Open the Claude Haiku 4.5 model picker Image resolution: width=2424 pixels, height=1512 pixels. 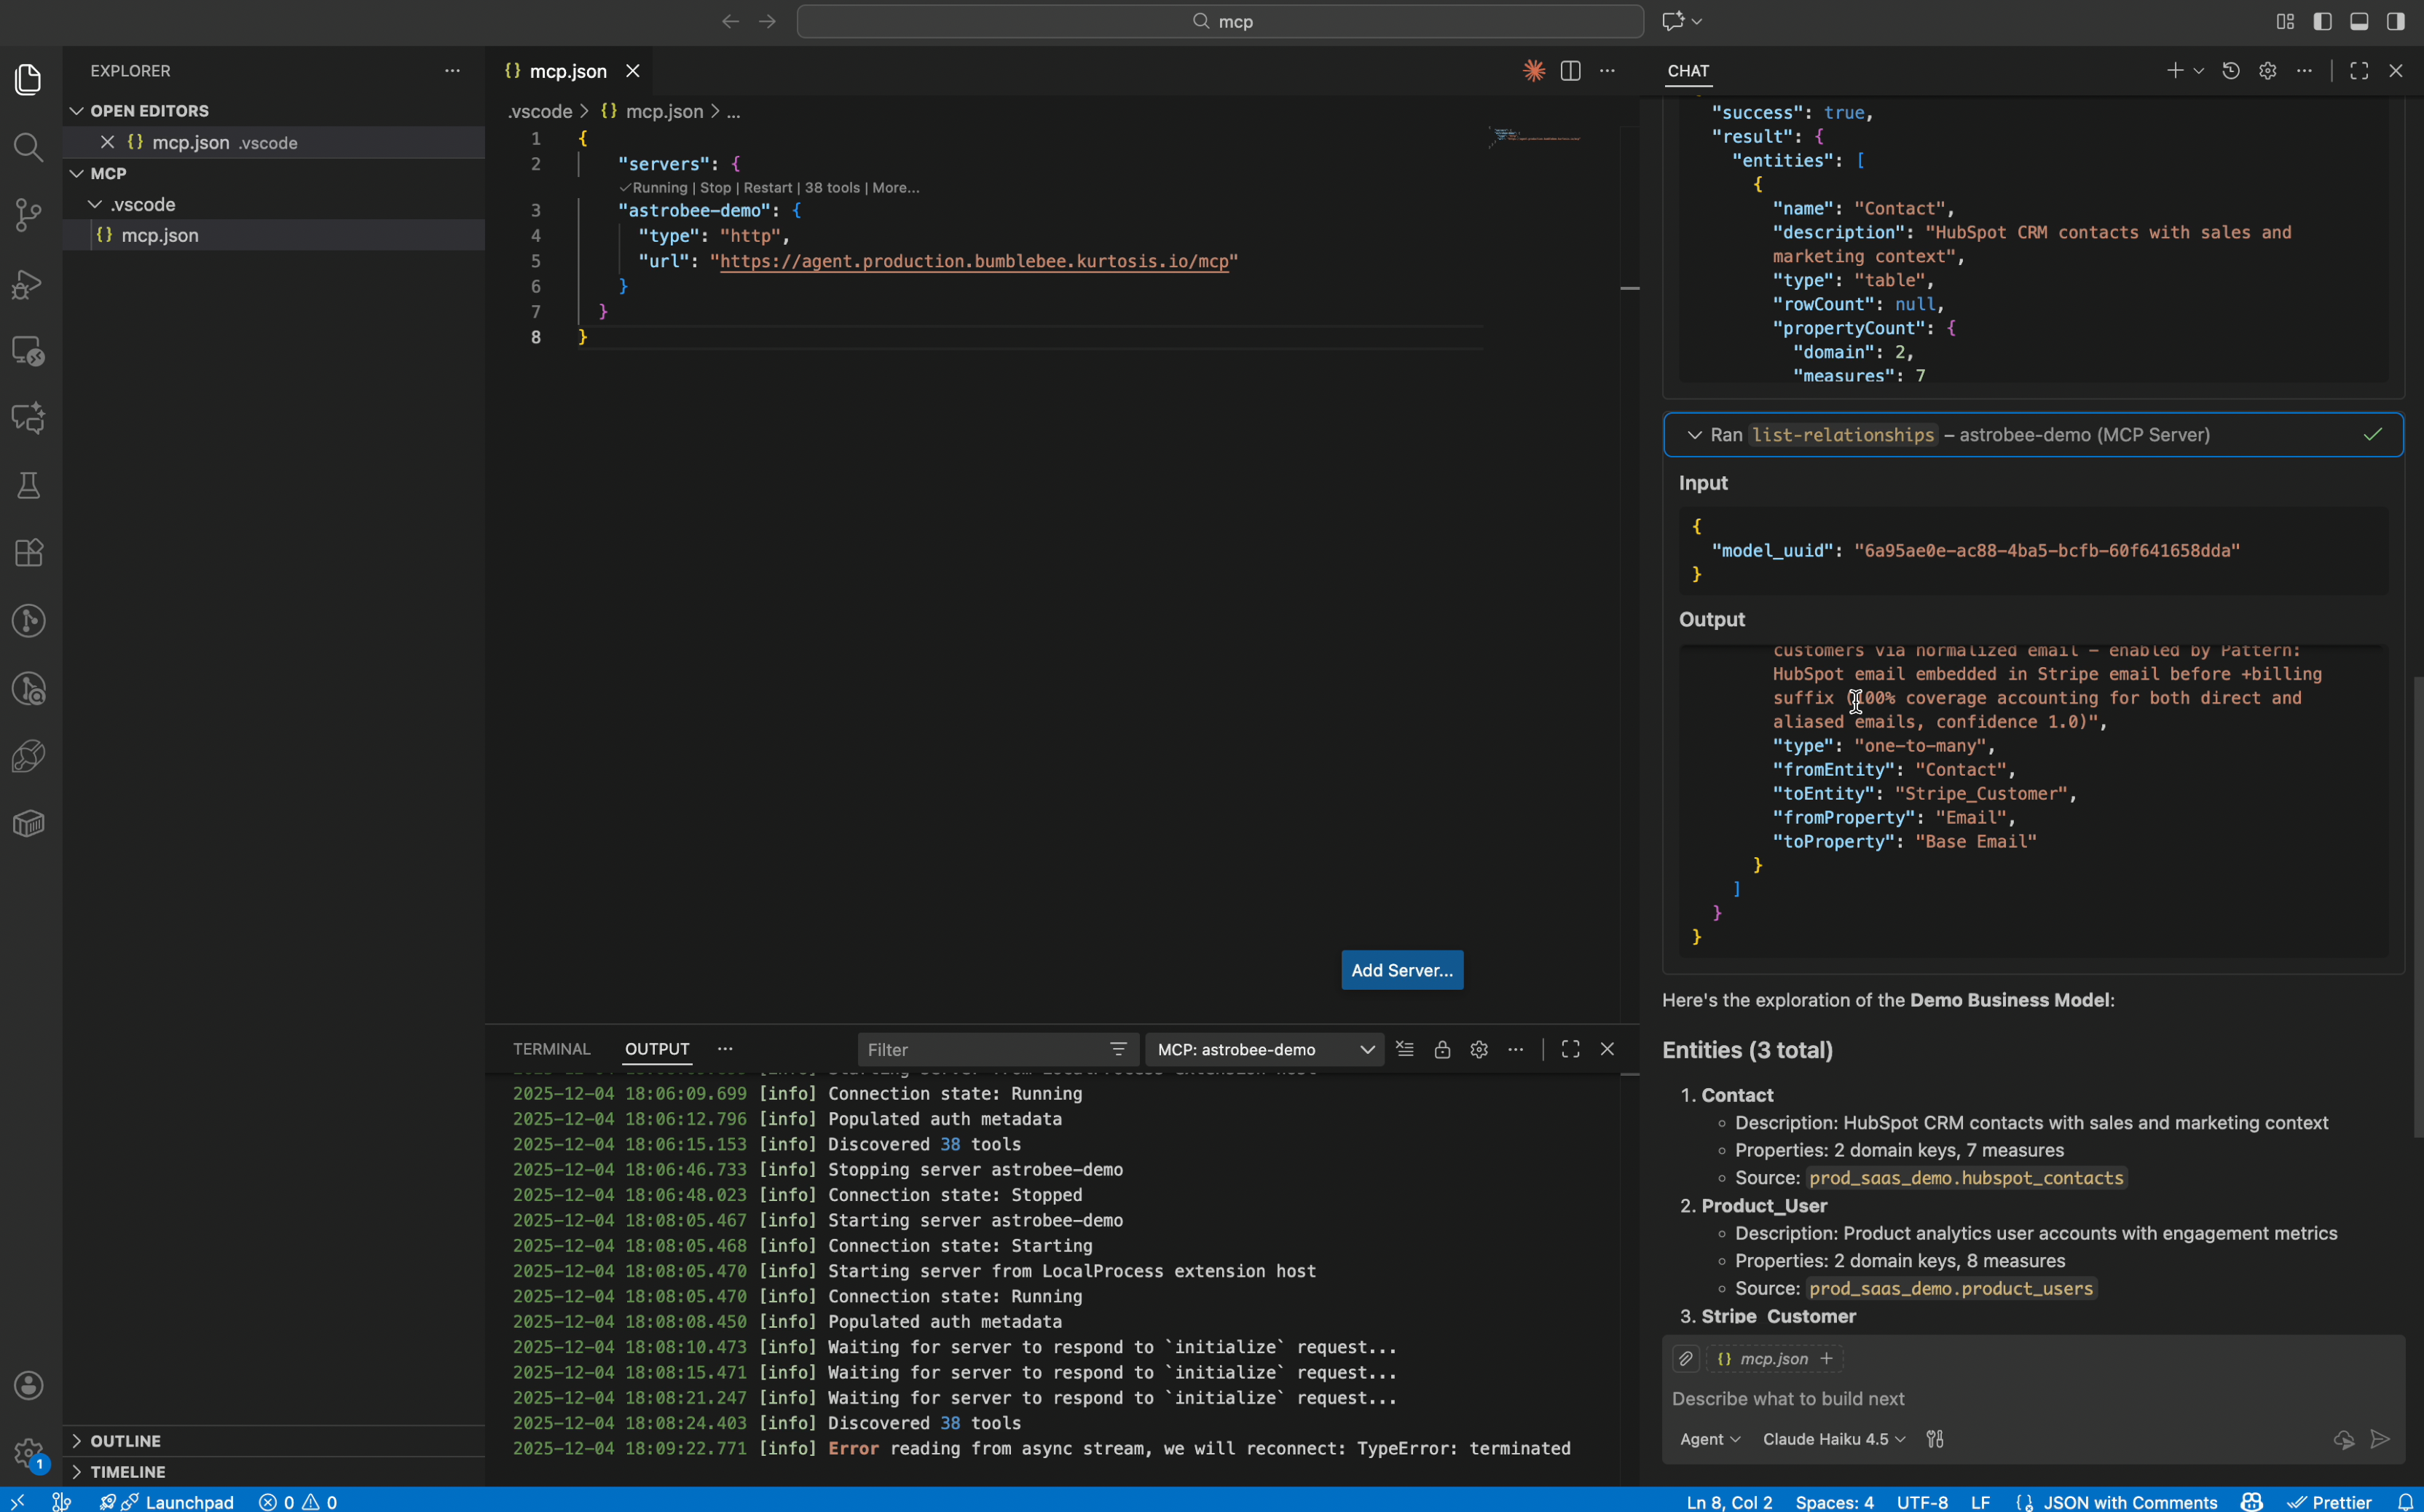(x=1833, y=1439)
